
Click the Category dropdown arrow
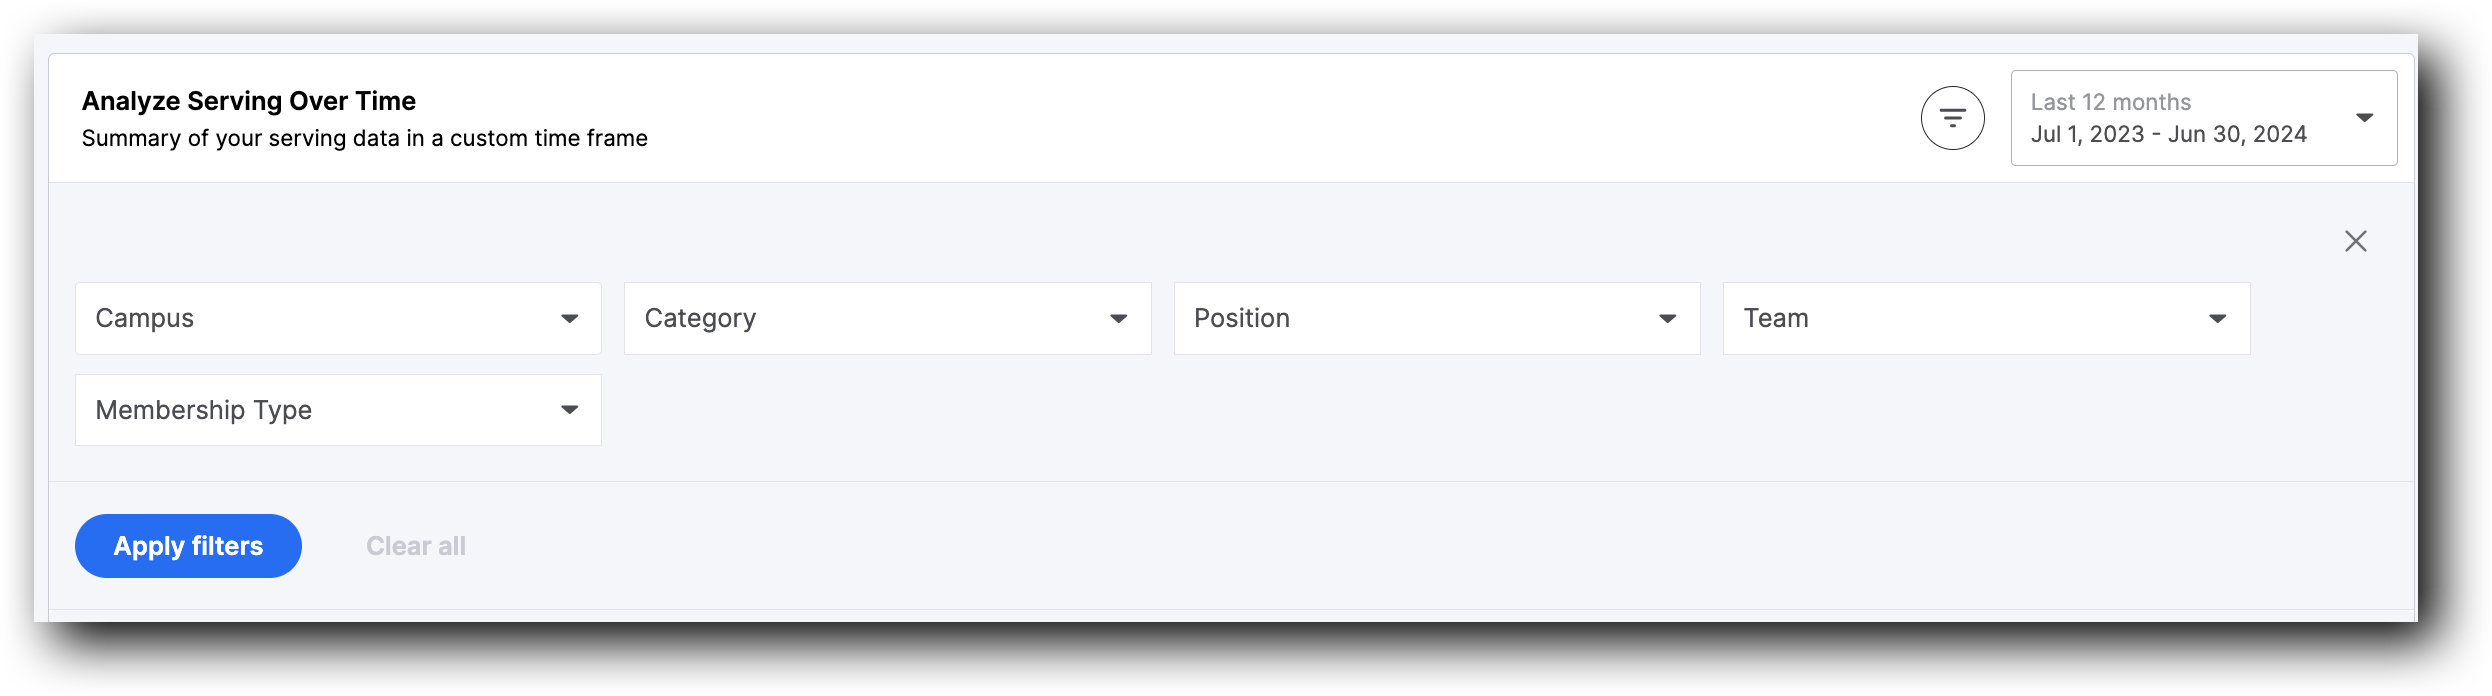(1120, 318)
